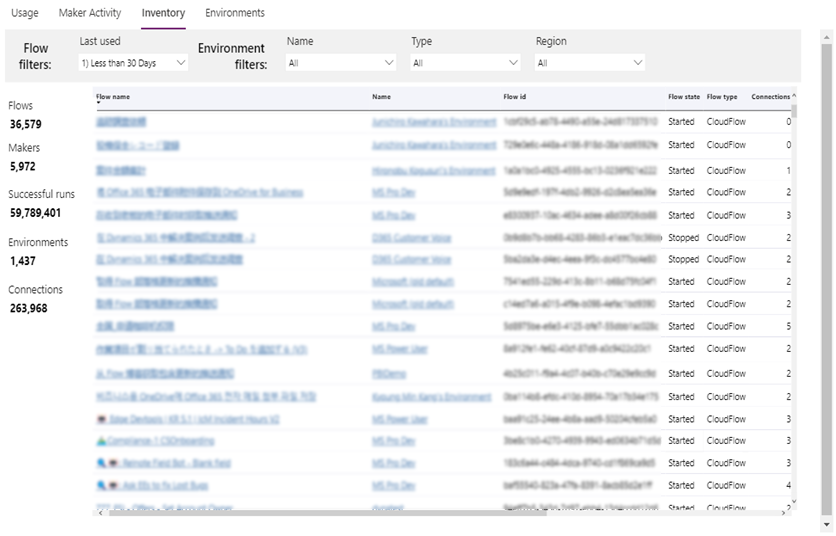Image resolution: width=836 pixels, height=536 pixels.
Task: Click the table's vertical scrollbar thumb
Action: click(794, 111)
